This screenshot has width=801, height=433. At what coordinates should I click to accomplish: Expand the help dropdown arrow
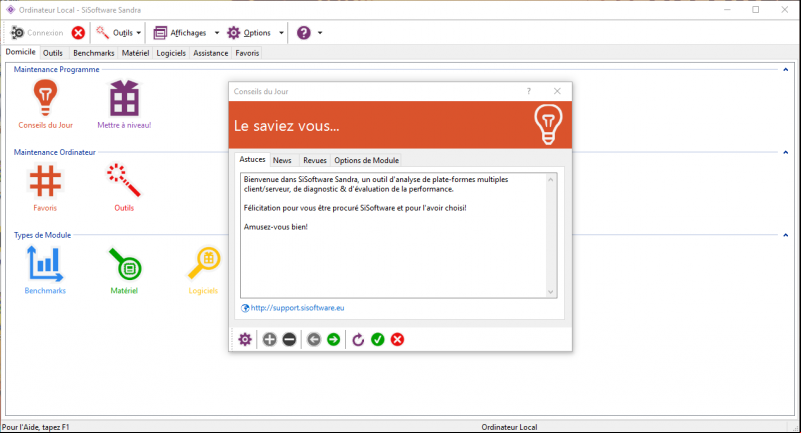(320, 33)
